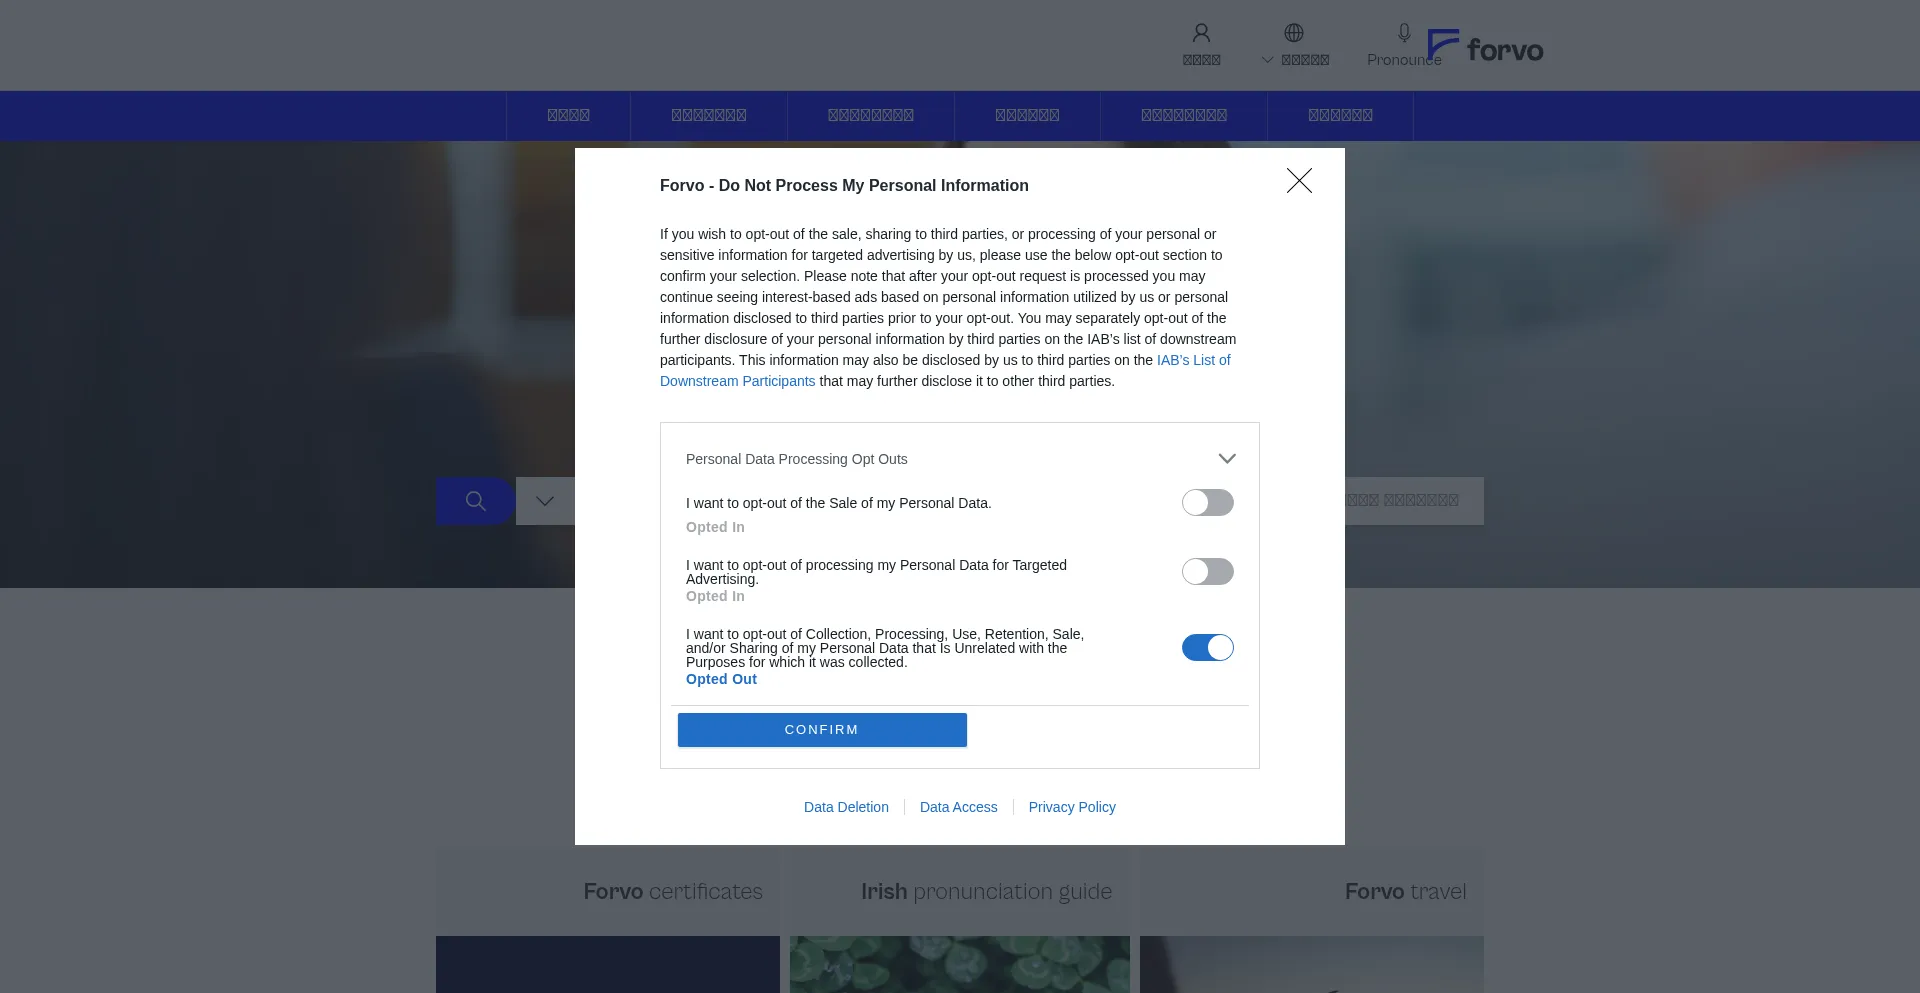Select the first item in blue navigation bar
The width and height of the screenshot is (1920, 993).
568,116
